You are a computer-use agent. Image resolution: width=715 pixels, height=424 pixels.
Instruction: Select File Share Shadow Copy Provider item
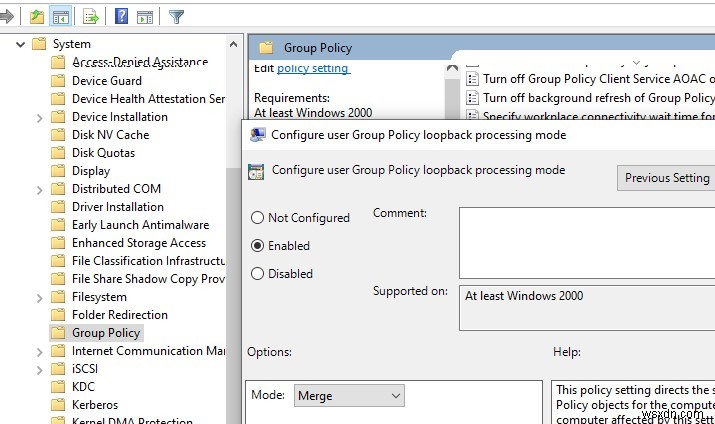(x=148, y=279)
